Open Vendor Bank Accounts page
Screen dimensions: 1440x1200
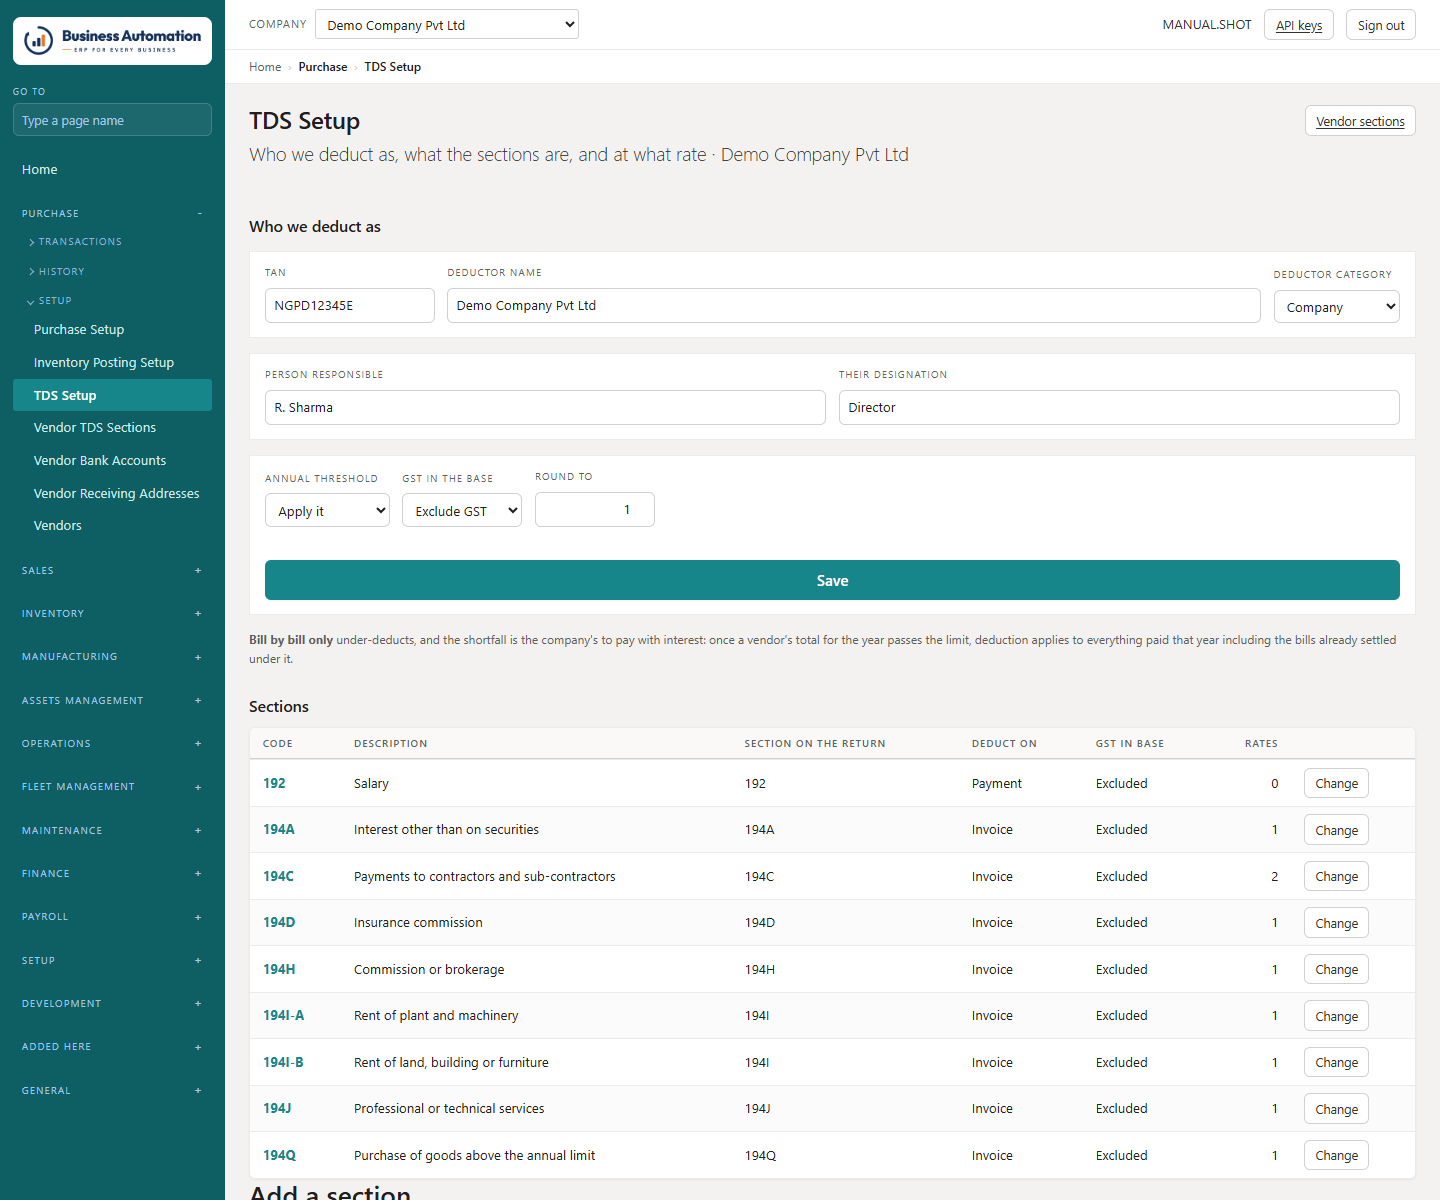pyautogui.click(x=112, y=461)
